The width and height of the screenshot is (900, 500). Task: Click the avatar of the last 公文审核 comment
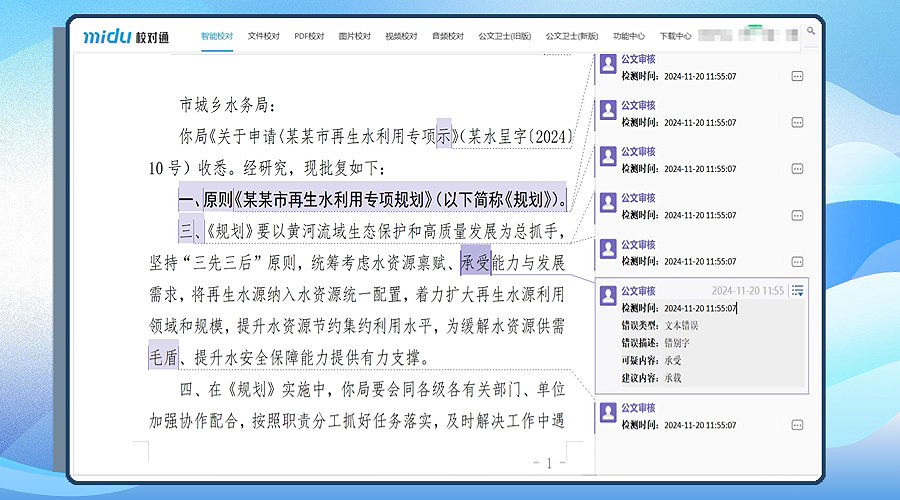(x=608, y=412)
